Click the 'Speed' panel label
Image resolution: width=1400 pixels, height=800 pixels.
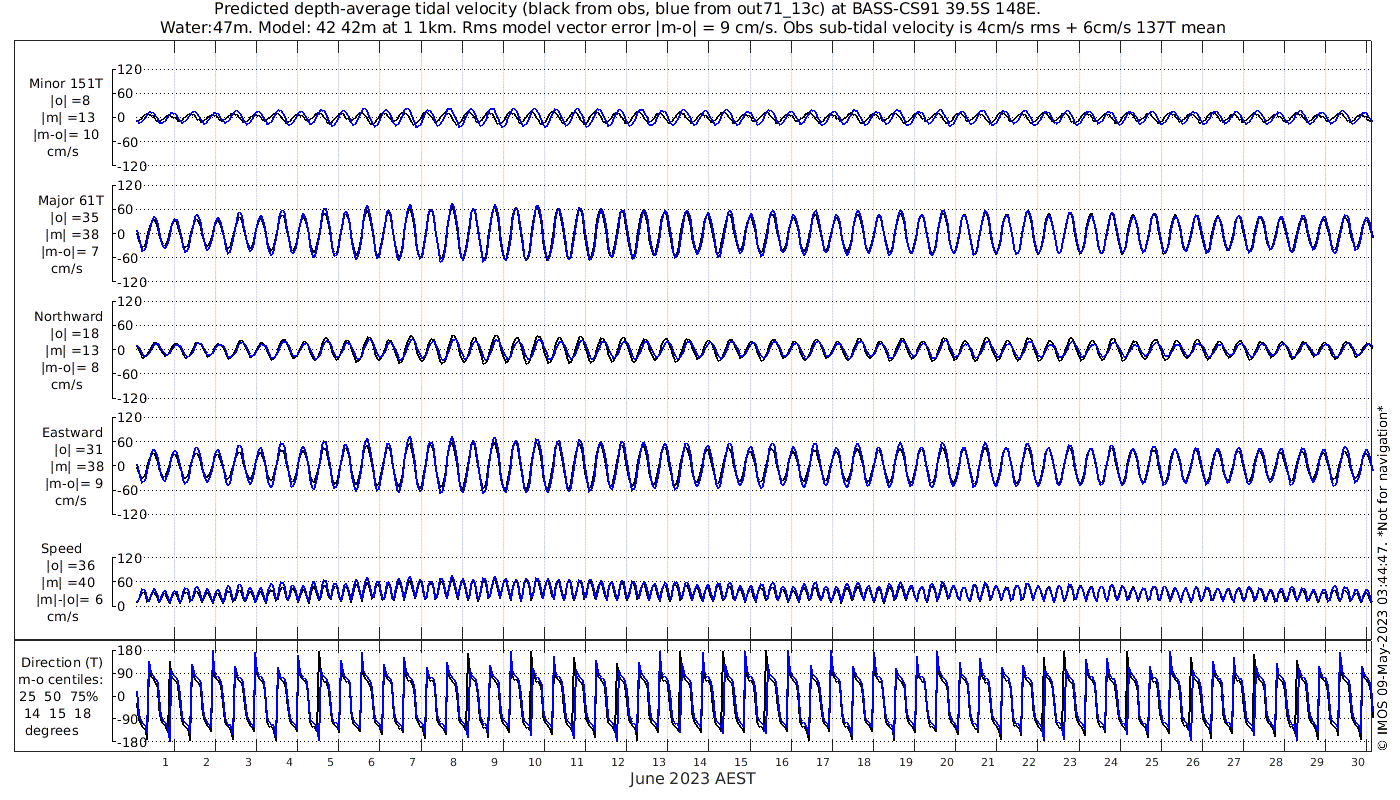point(62,549)
